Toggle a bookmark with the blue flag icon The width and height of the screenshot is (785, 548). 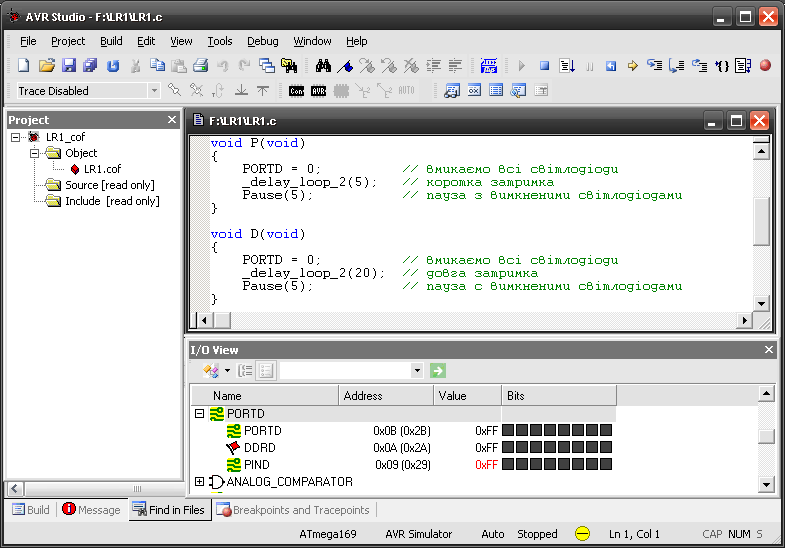(345, 66)
